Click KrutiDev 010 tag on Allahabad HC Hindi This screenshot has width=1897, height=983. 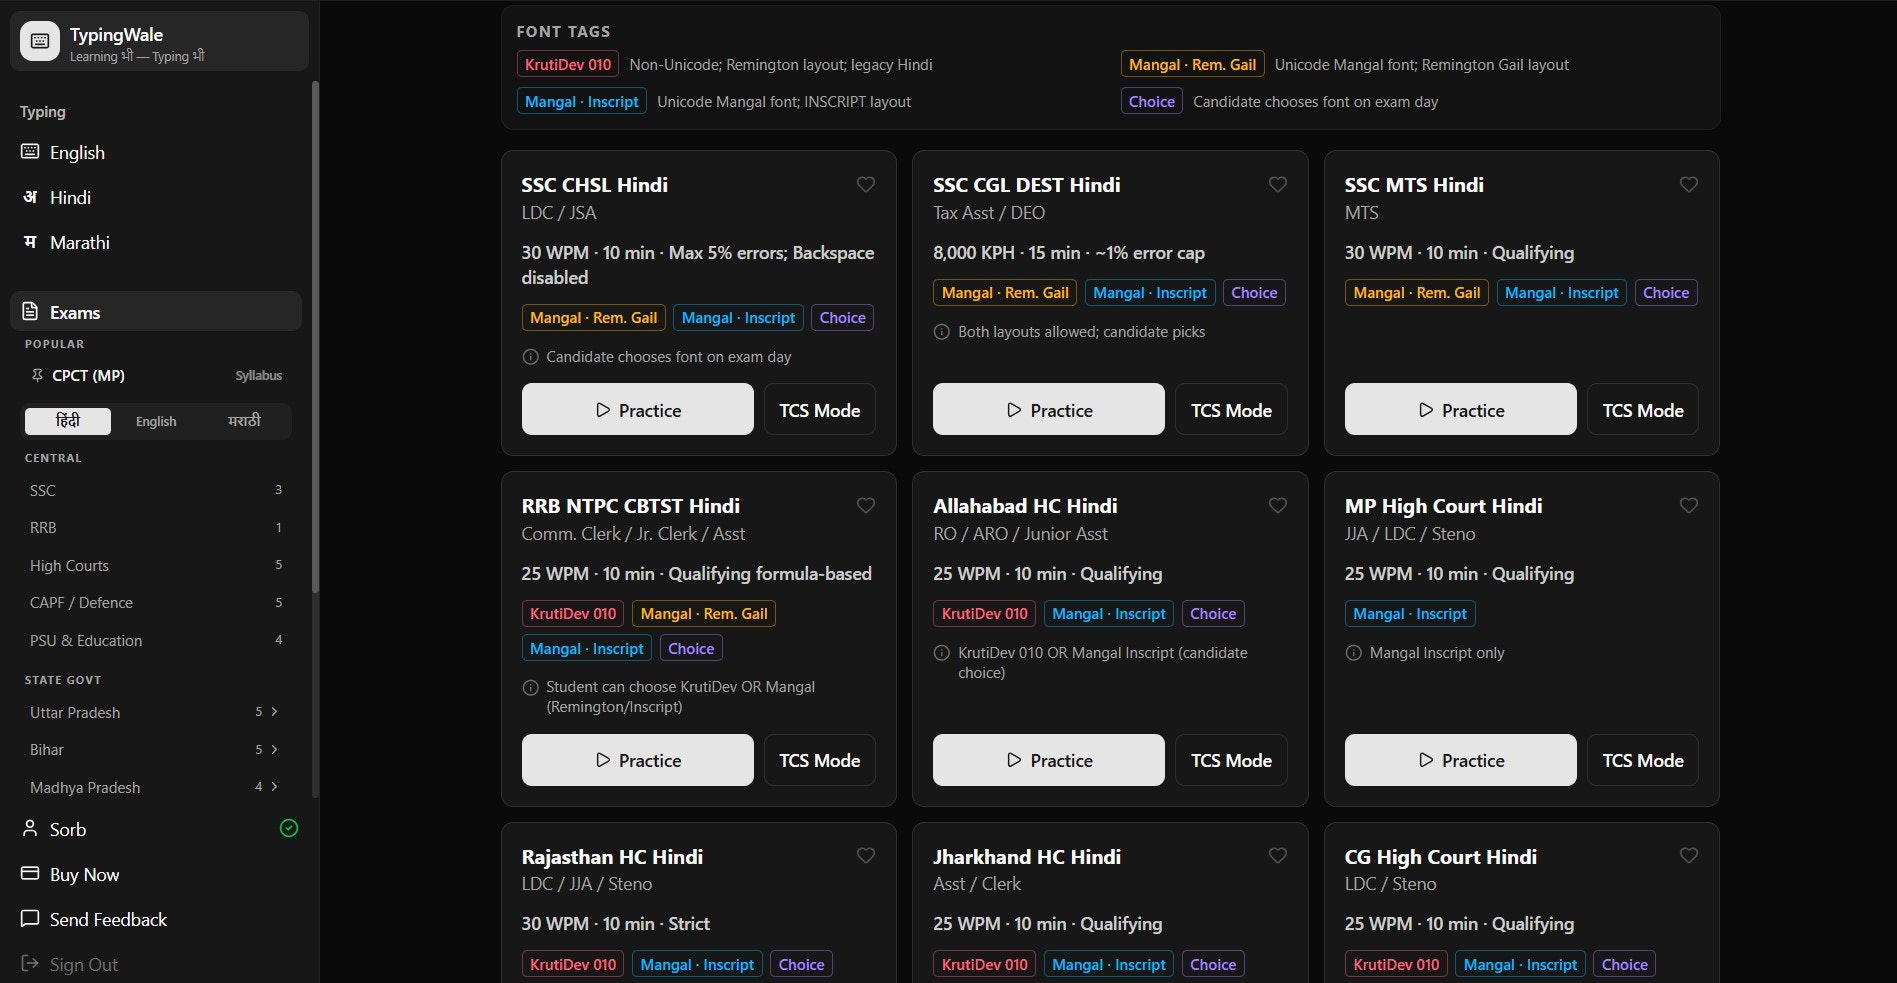pyautogui.click(x=985, y=613)
